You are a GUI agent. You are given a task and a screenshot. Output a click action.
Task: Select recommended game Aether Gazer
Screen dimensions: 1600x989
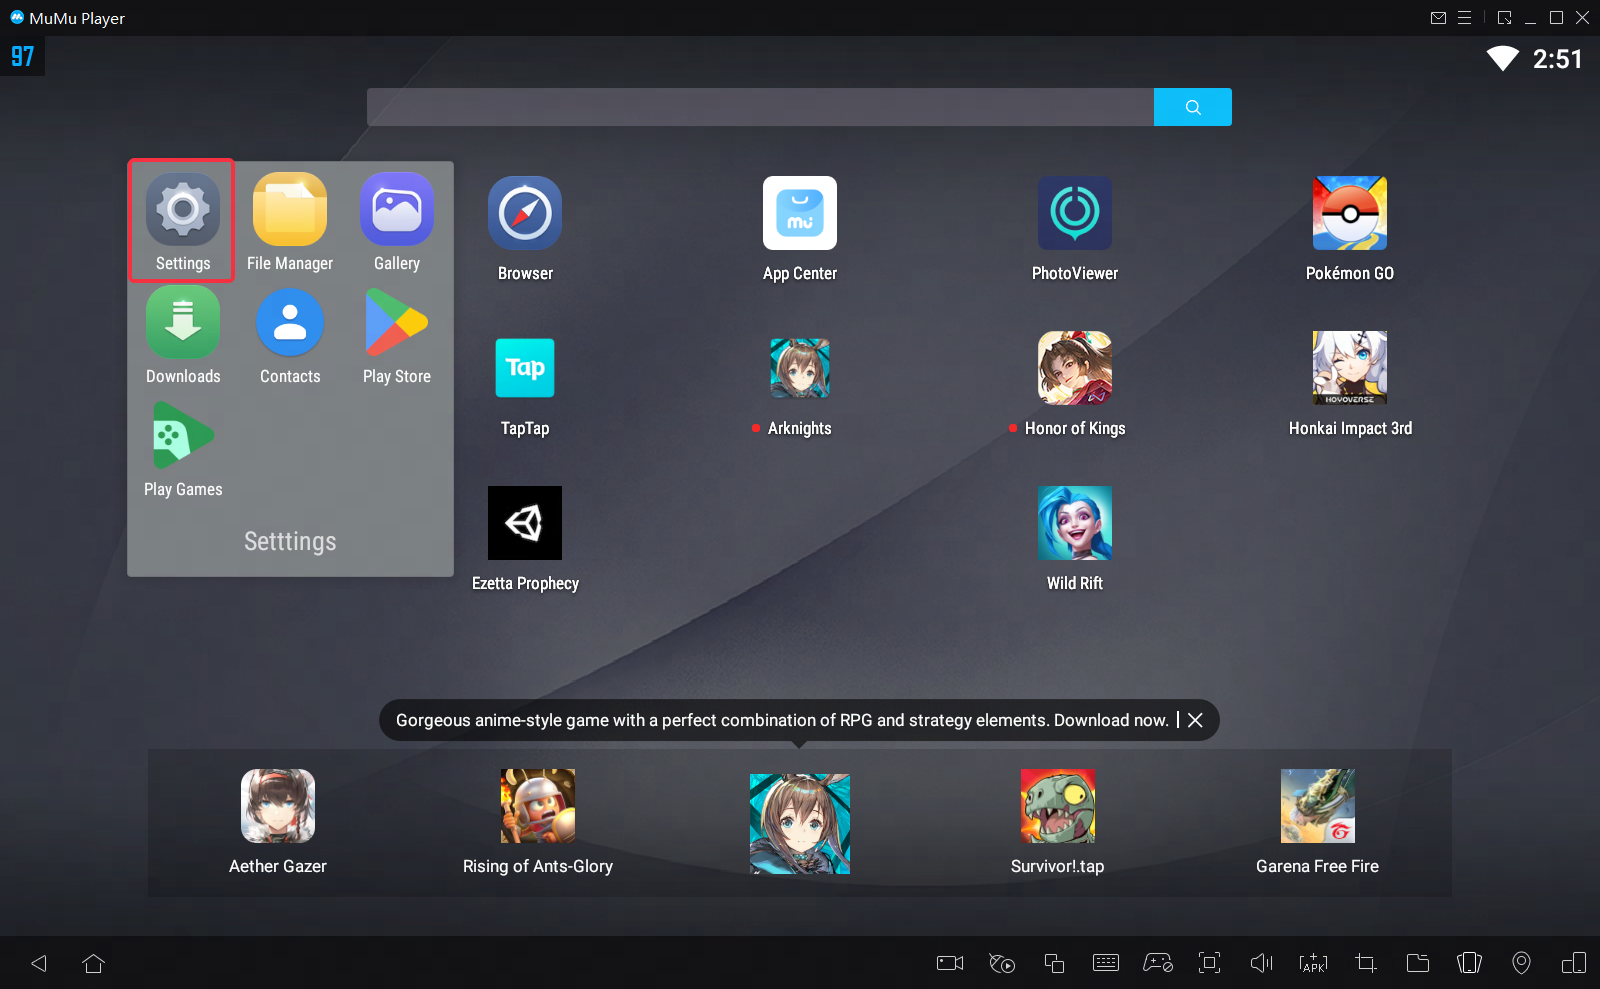(278, 806)
